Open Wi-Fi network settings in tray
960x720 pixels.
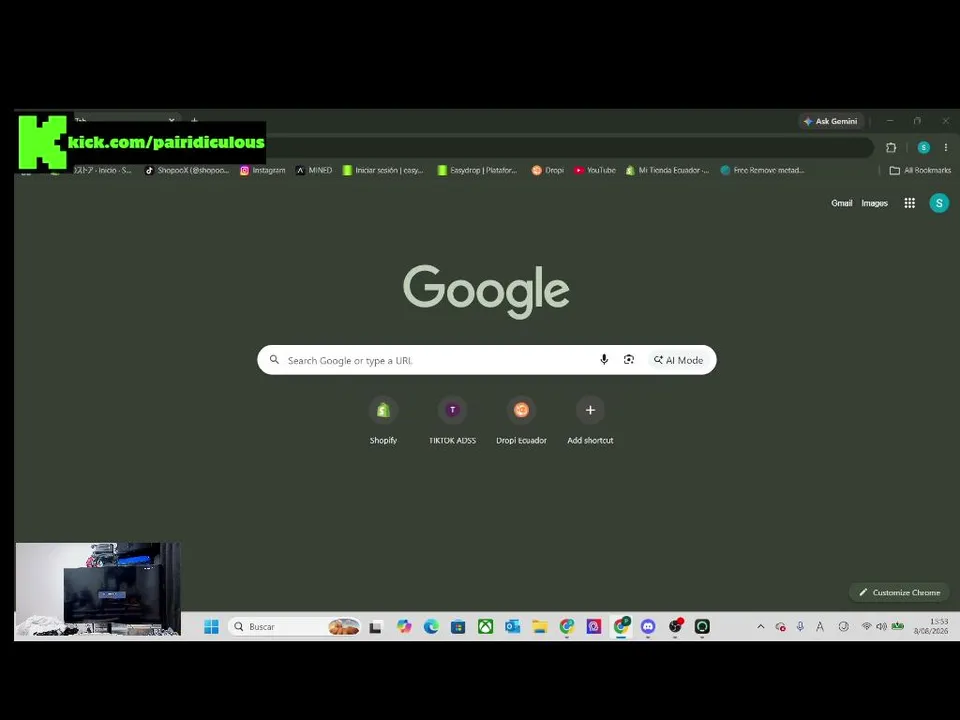866,626
